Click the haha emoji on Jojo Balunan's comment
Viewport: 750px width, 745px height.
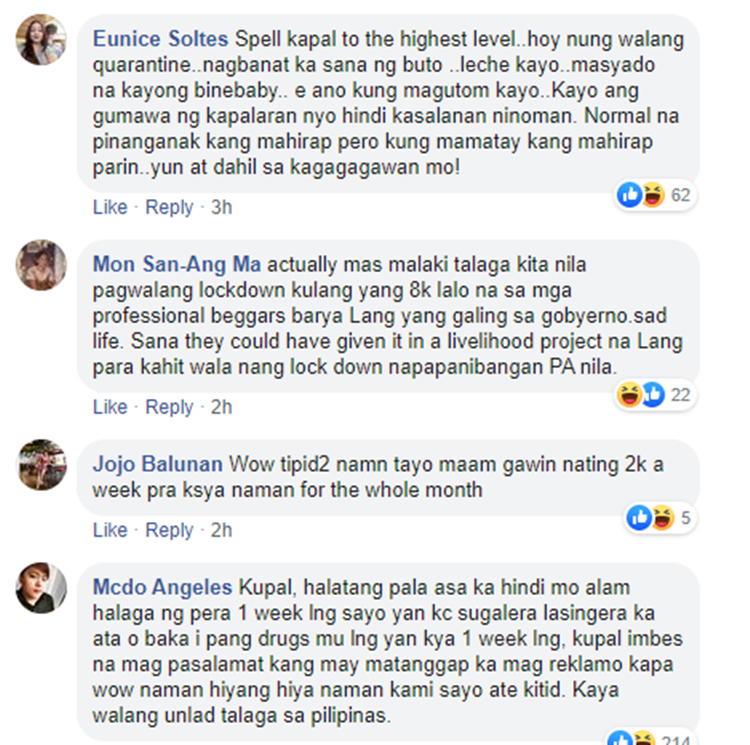(662, 518)
